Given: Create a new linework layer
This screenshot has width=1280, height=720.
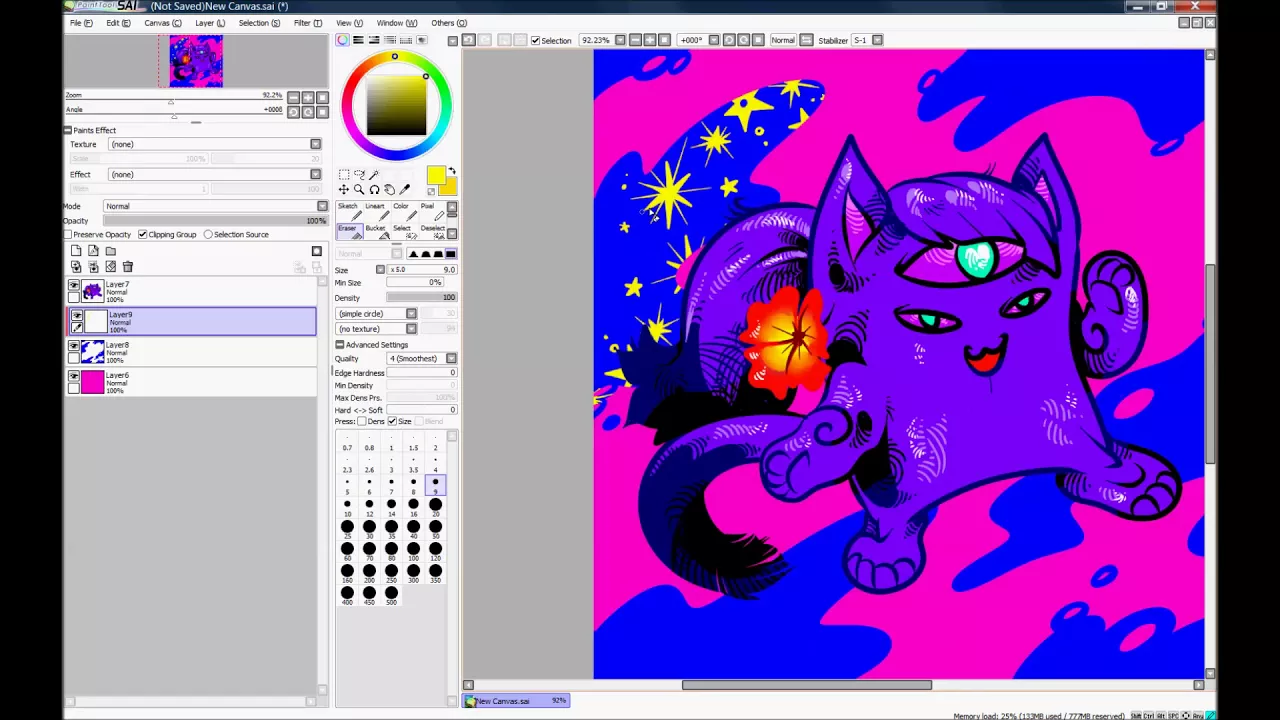Looking at the screenshot, I should tap(93, 251).
